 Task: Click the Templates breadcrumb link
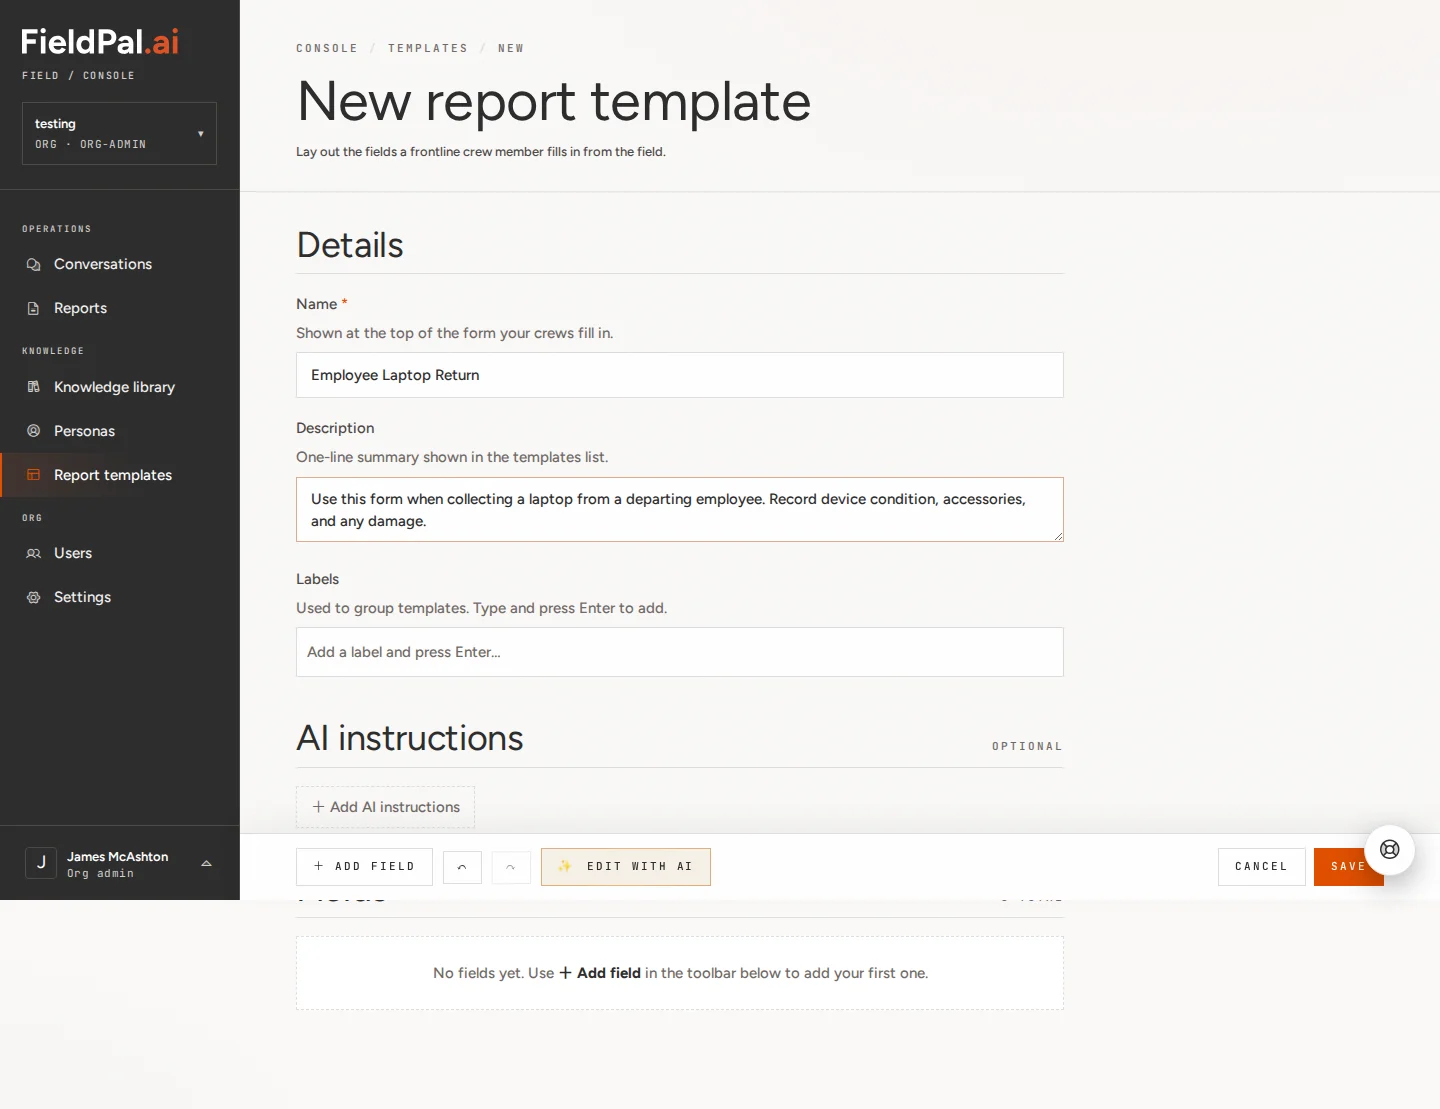pyautogui.click(x=428, y=48)
